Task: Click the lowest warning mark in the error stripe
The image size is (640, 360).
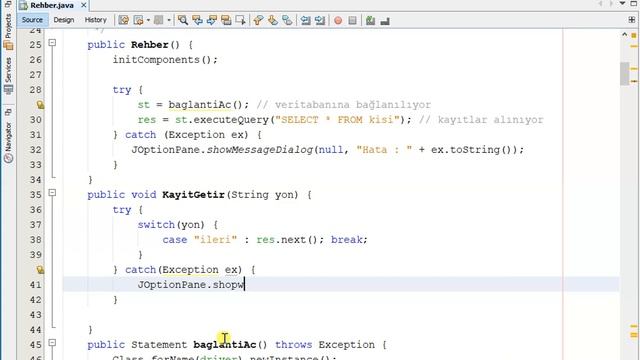Action: pos(634,335)
